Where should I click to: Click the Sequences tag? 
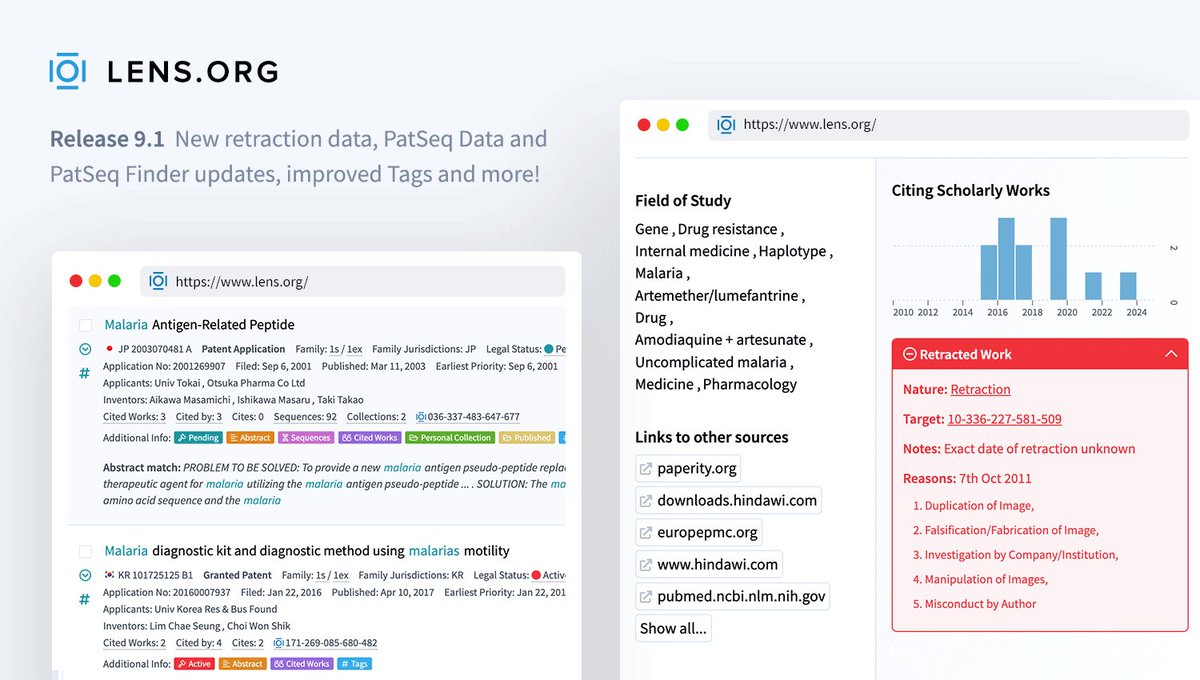click(x=306, y=437)
